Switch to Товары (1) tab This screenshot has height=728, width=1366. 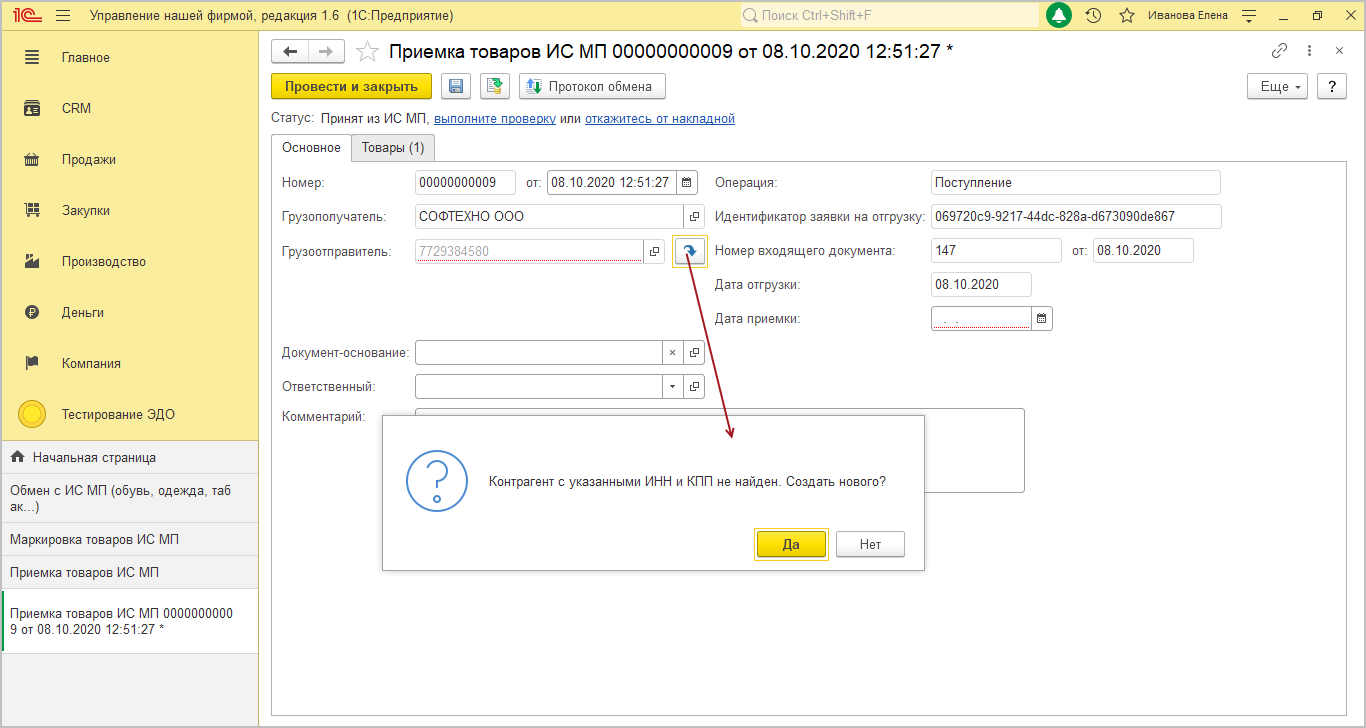(x=393, y=148)
